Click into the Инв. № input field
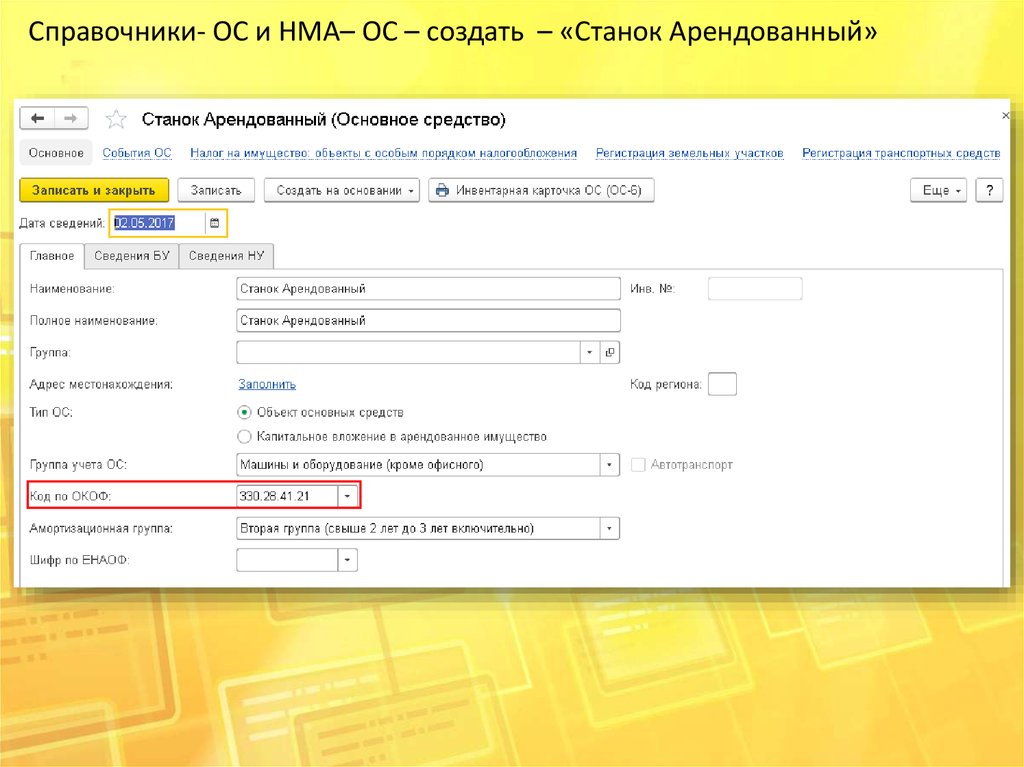 pos(754,289)
